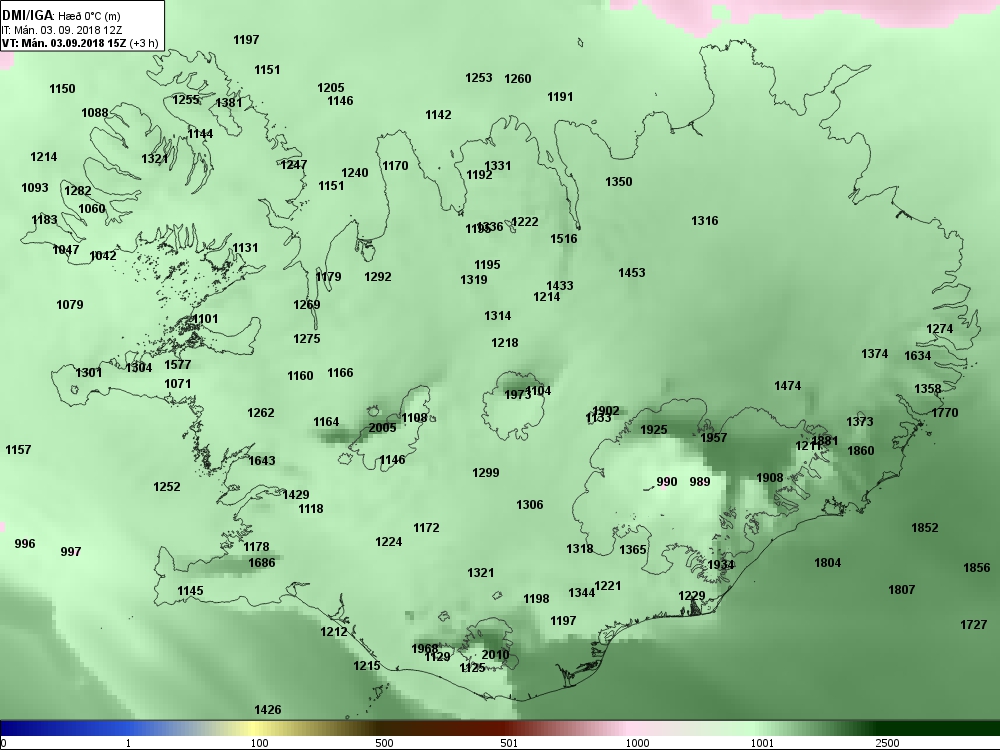Click the 1934 value near the southeast coast
1000x750 pixels.
pos(721,564)
